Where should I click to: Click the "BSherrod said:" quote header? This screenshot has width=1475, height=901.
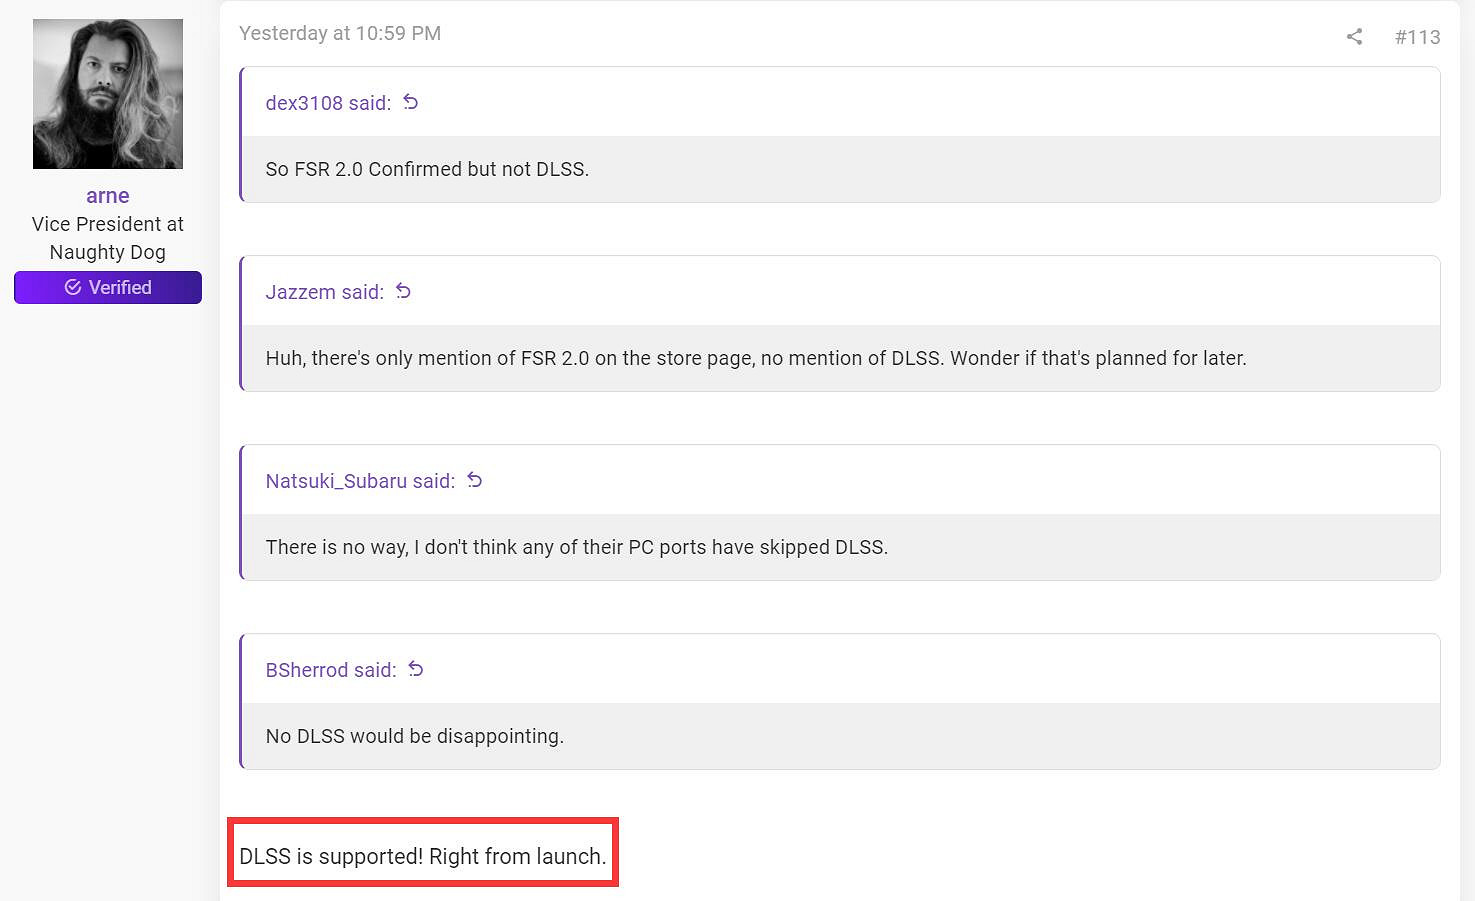coord(330,670)
